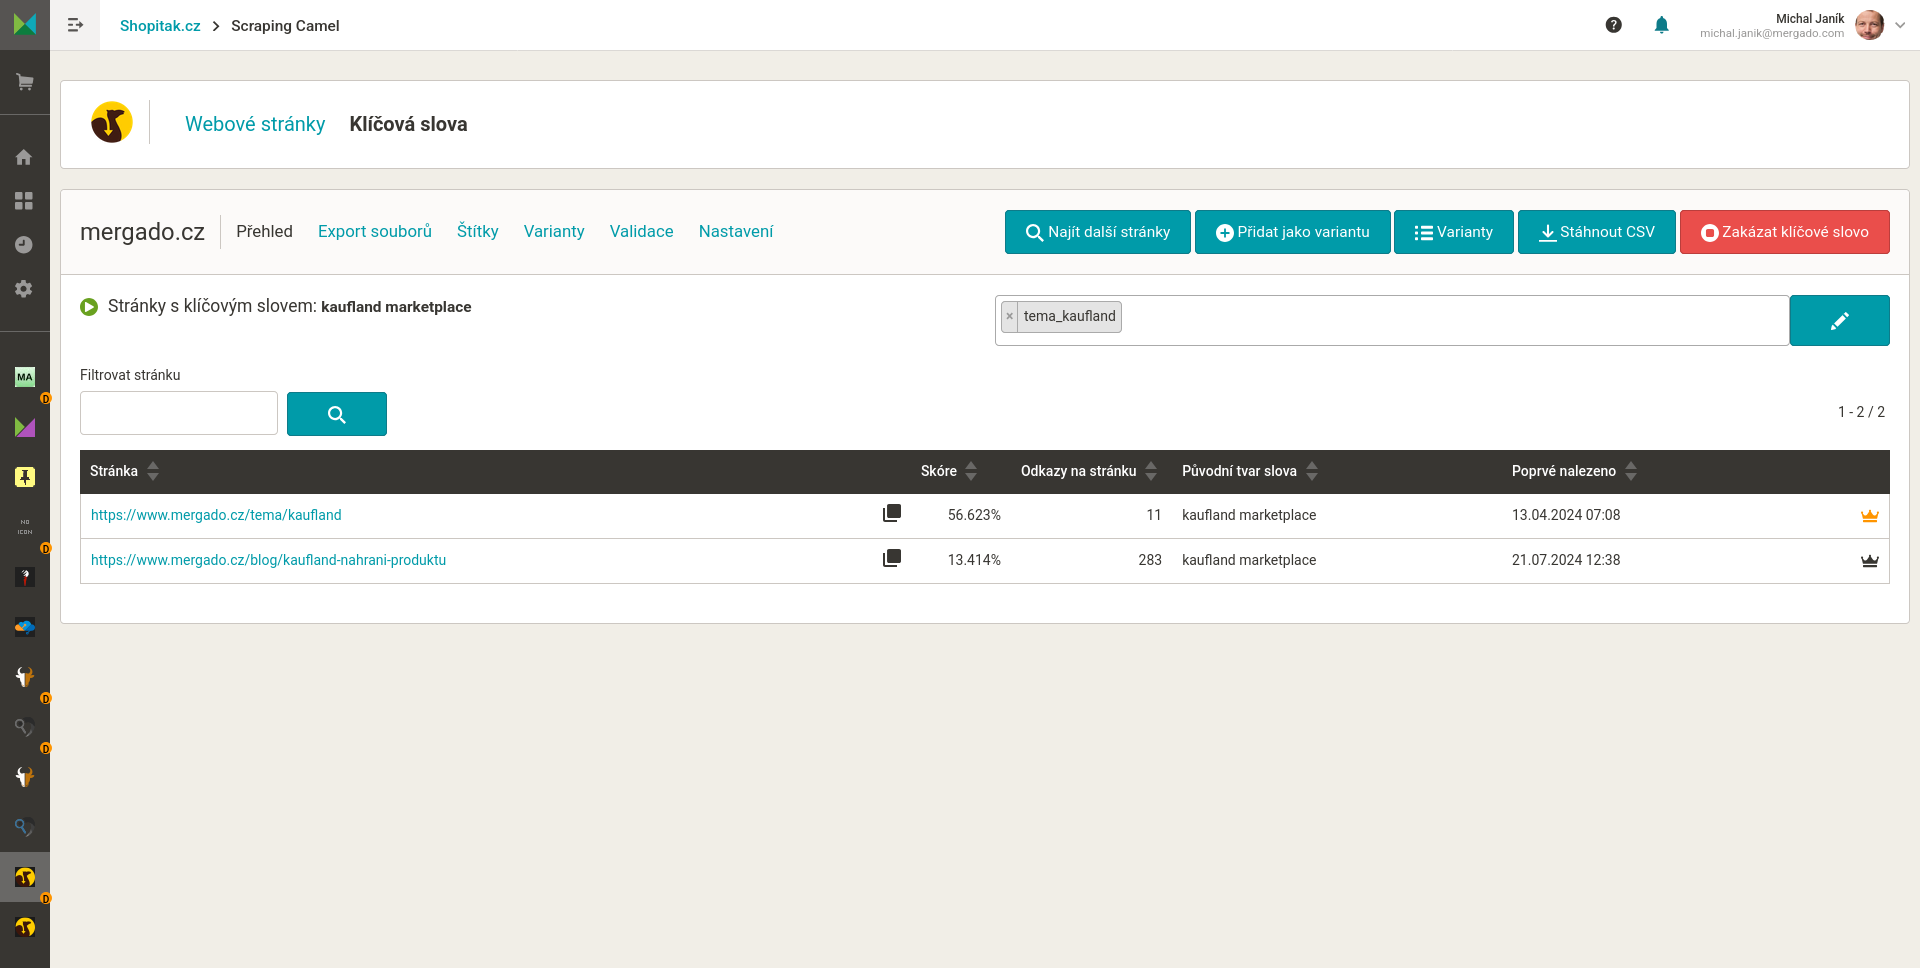Copy the tema/kaufland page URL
The image size is (1920, 968).
(x=892, y=514)
